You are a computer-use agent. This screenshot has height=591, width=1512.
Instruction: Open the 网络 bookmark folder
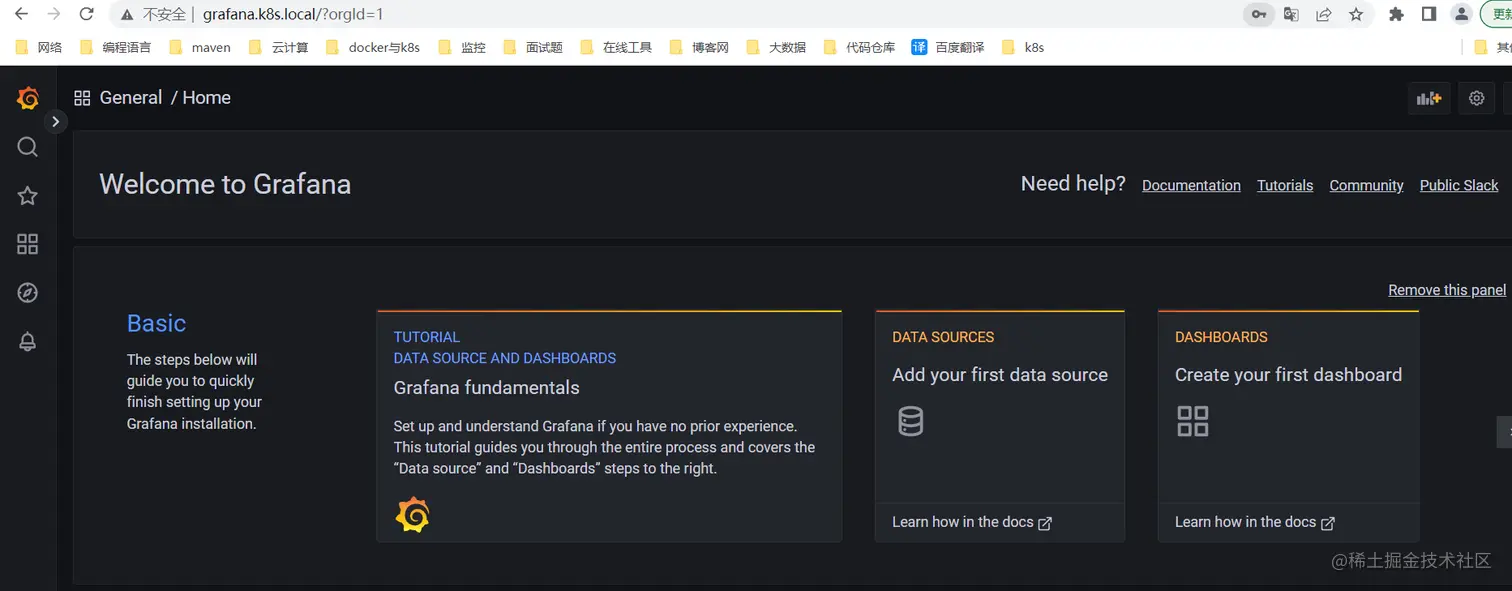(39, 47)
